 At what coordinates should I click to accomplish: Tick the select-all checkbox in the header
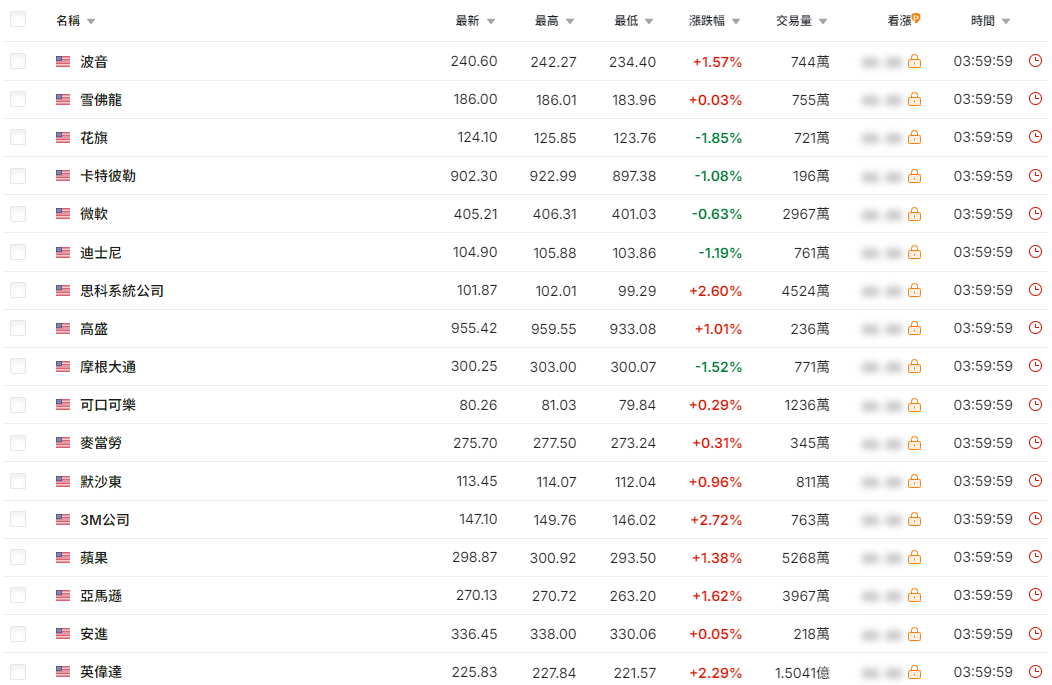[x=18, y=19]
